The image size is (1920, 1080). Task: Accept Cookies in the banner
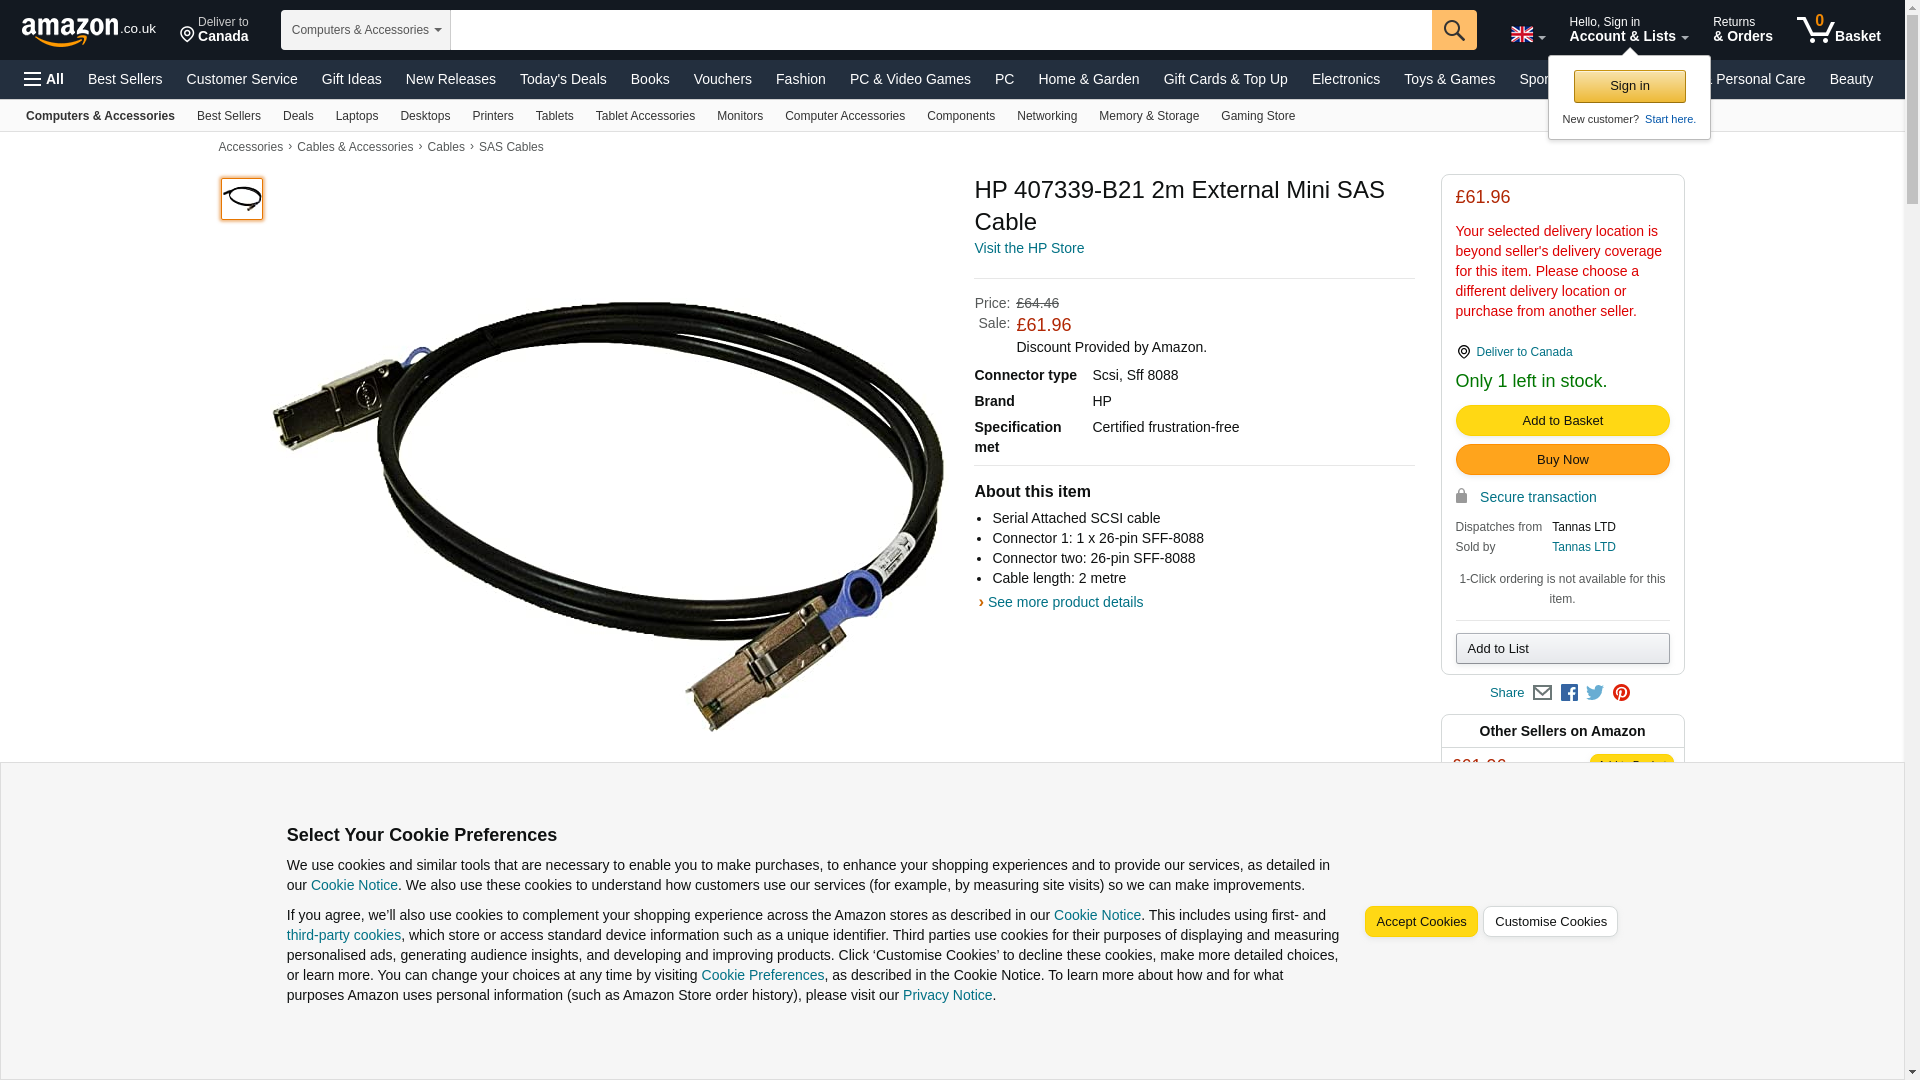(x=1421, y=922)
